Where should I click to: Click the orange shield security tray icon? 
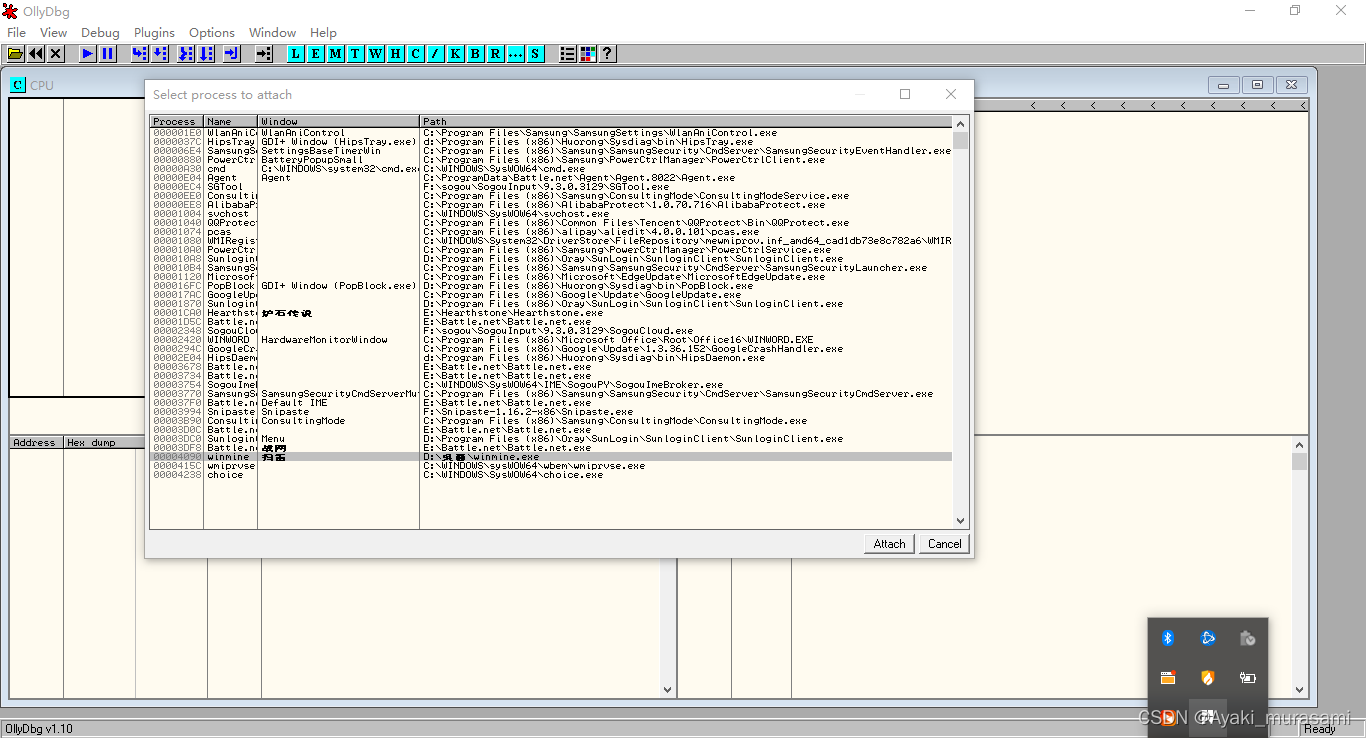click(x=1207, y=678)
